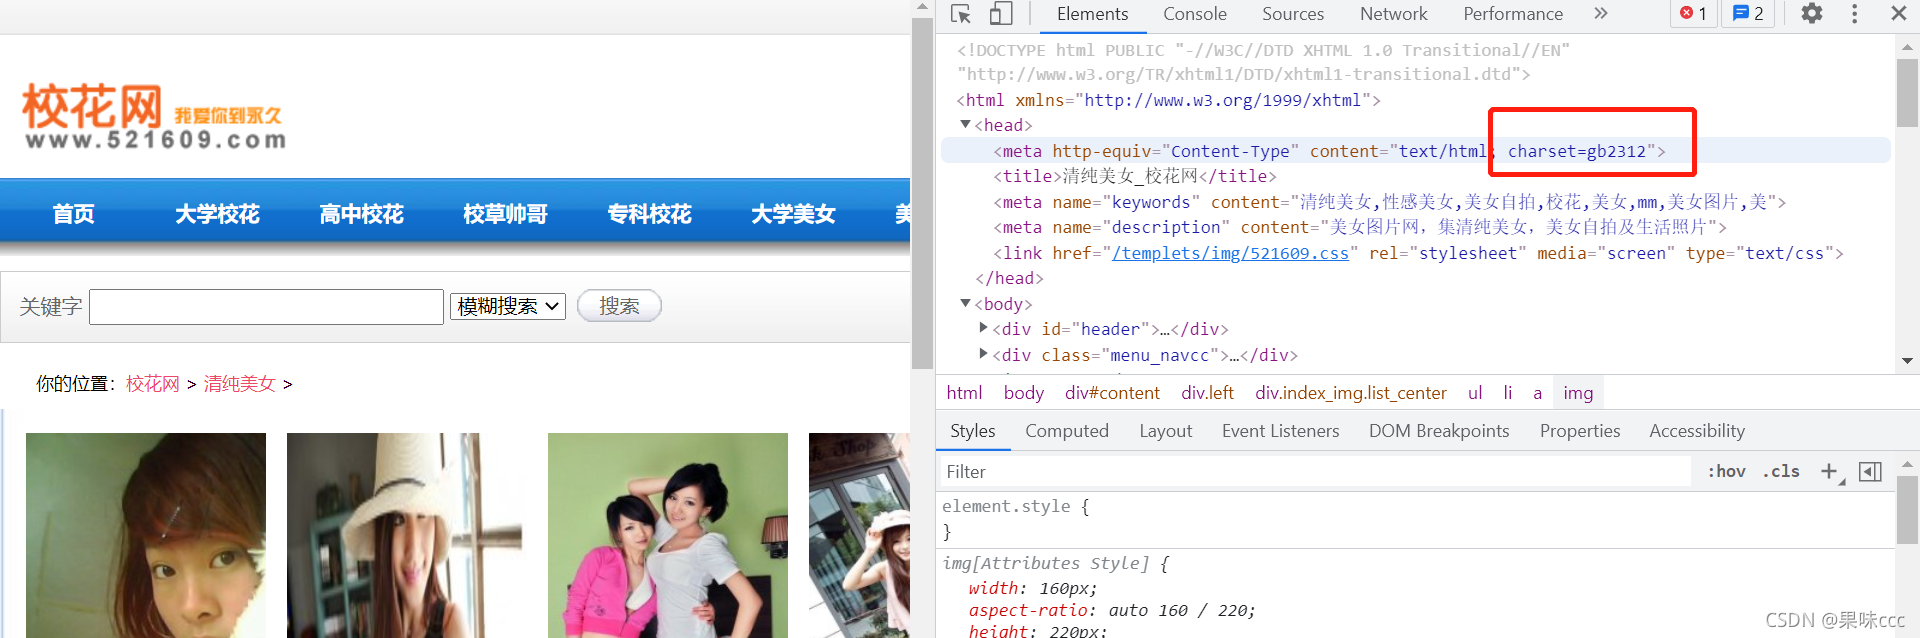Toggle the .cls class editor button
The height and width of the screenshot is (638, 1920).
[x=1781, y=471]
